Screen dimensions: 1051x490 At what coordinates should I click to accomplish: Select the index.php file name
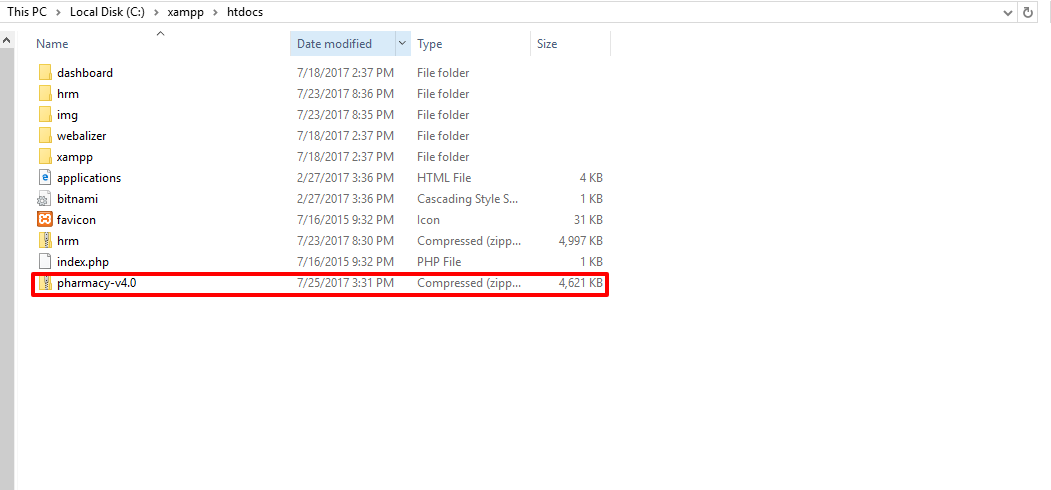(x=83, y=262)
